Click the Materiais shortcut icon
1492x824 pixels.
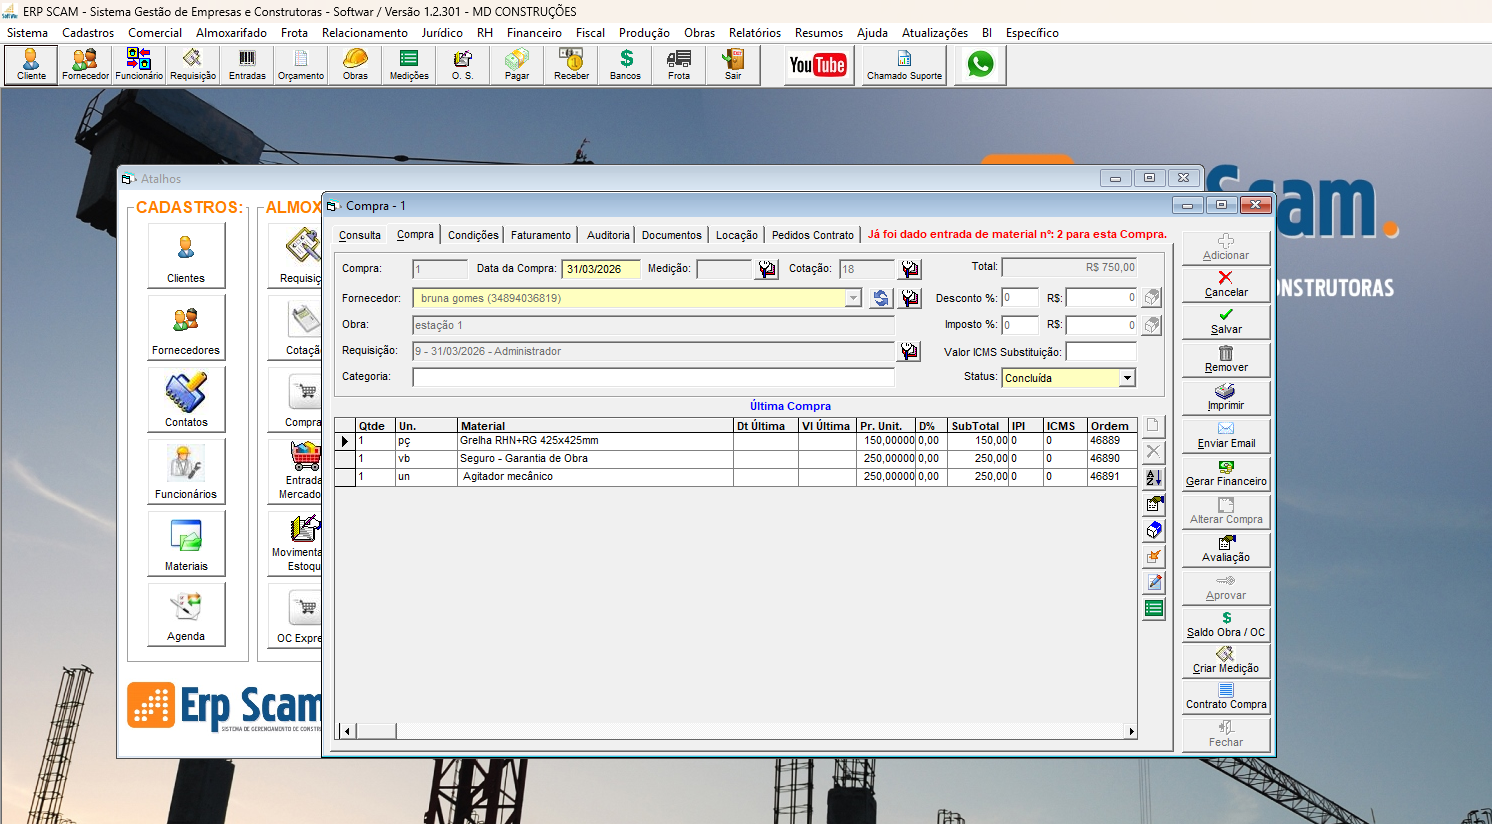coord(186,543)
